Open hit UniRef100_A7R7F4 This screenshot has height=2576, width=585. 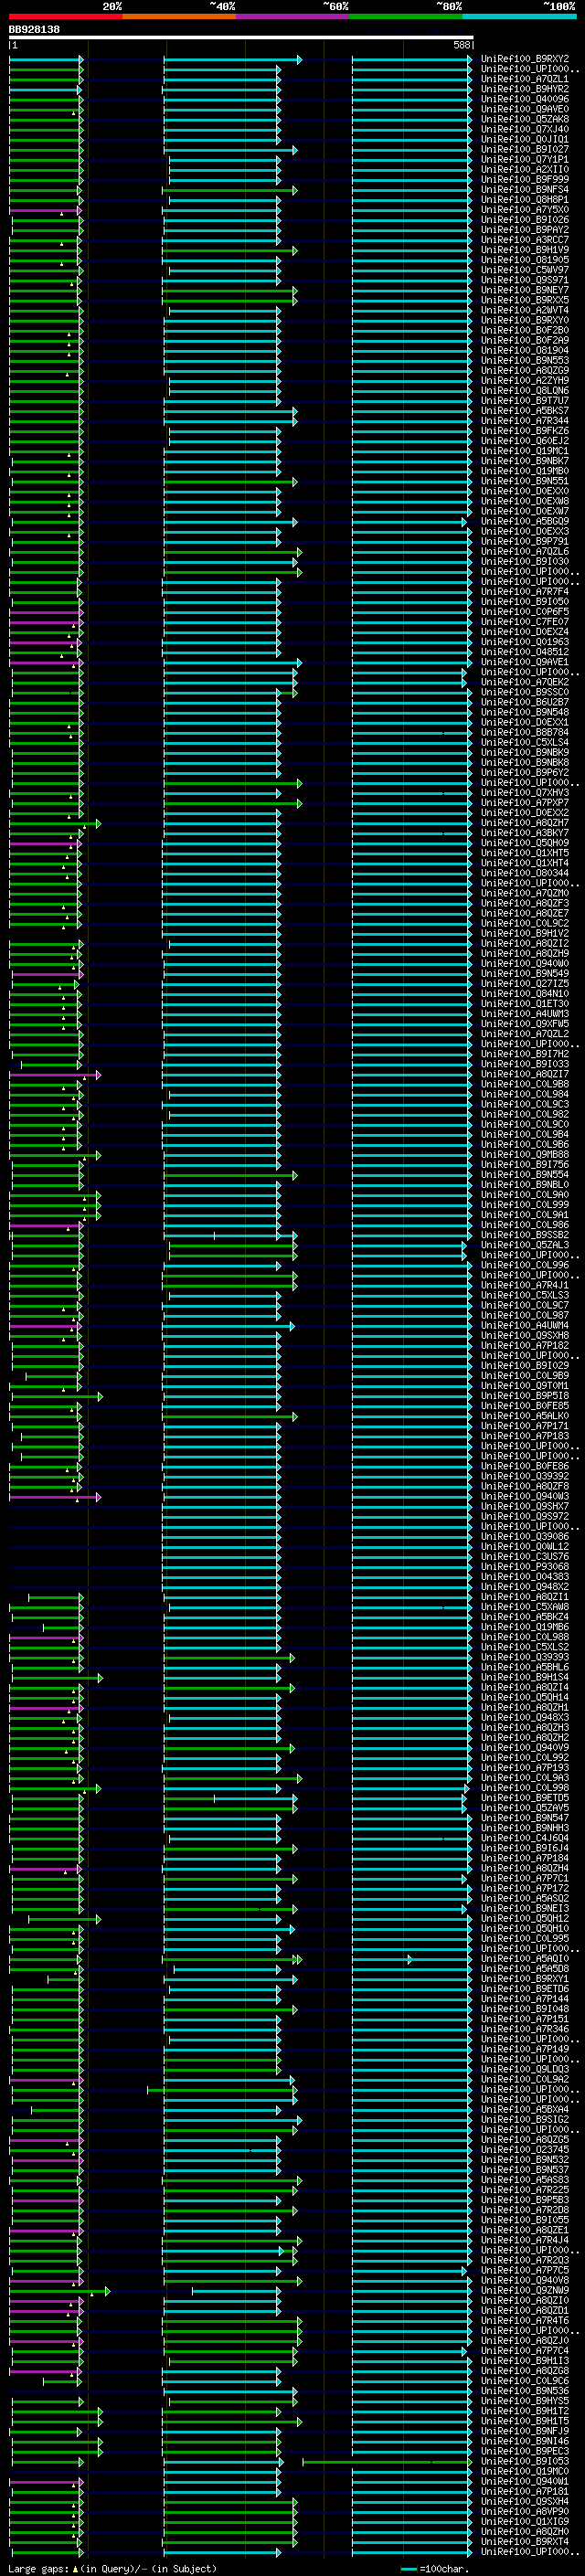pyautogui.click(x=525, y=591)
